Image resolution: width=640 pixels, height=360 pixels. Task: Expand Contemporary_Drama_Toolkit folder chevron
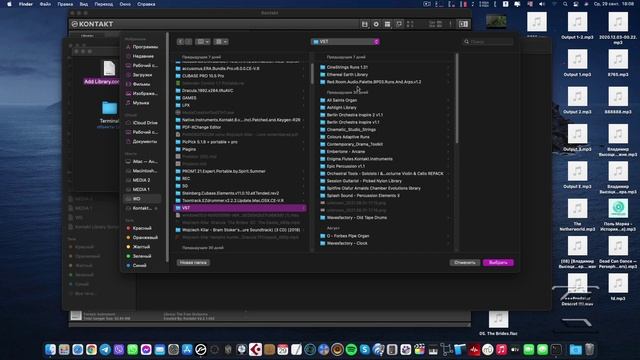[x=448, y=144]
